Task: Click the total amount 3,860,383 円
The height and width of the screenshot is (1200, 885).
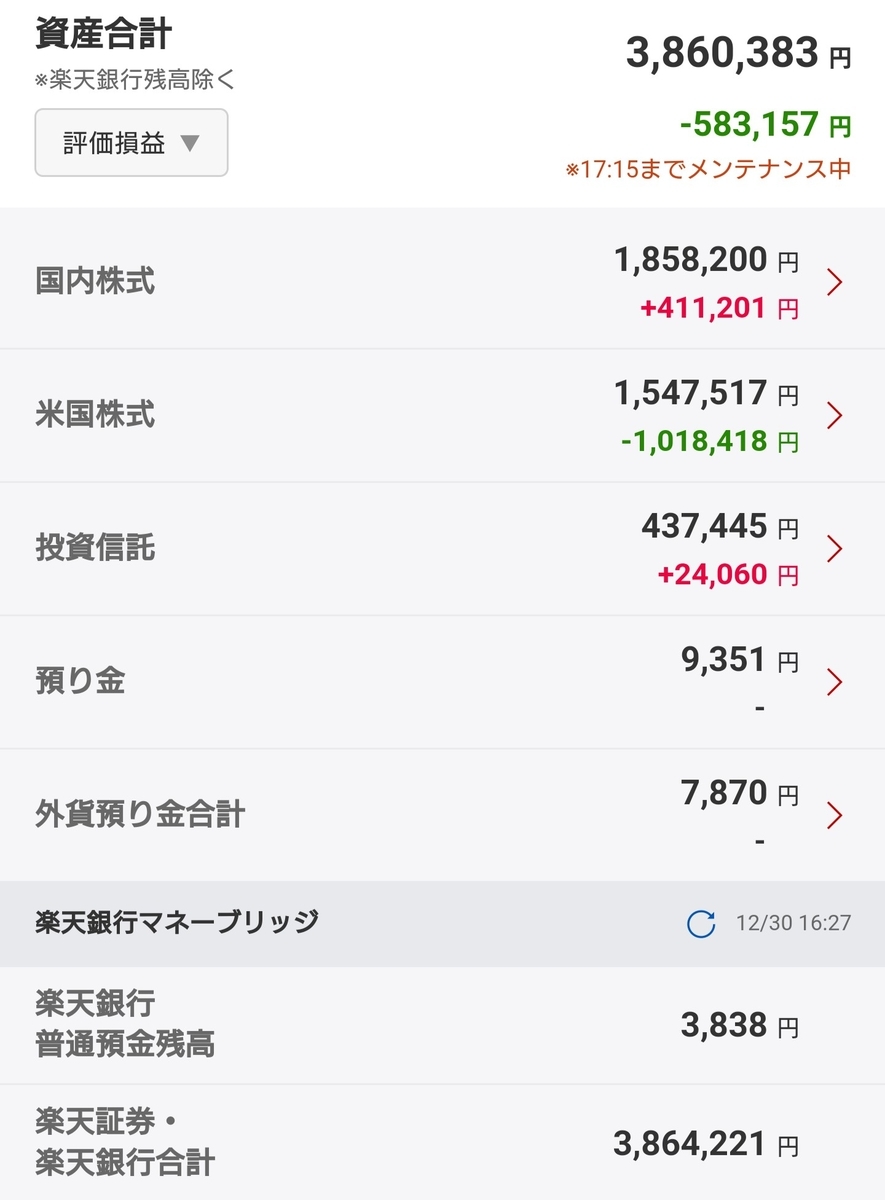Action: 739,54
